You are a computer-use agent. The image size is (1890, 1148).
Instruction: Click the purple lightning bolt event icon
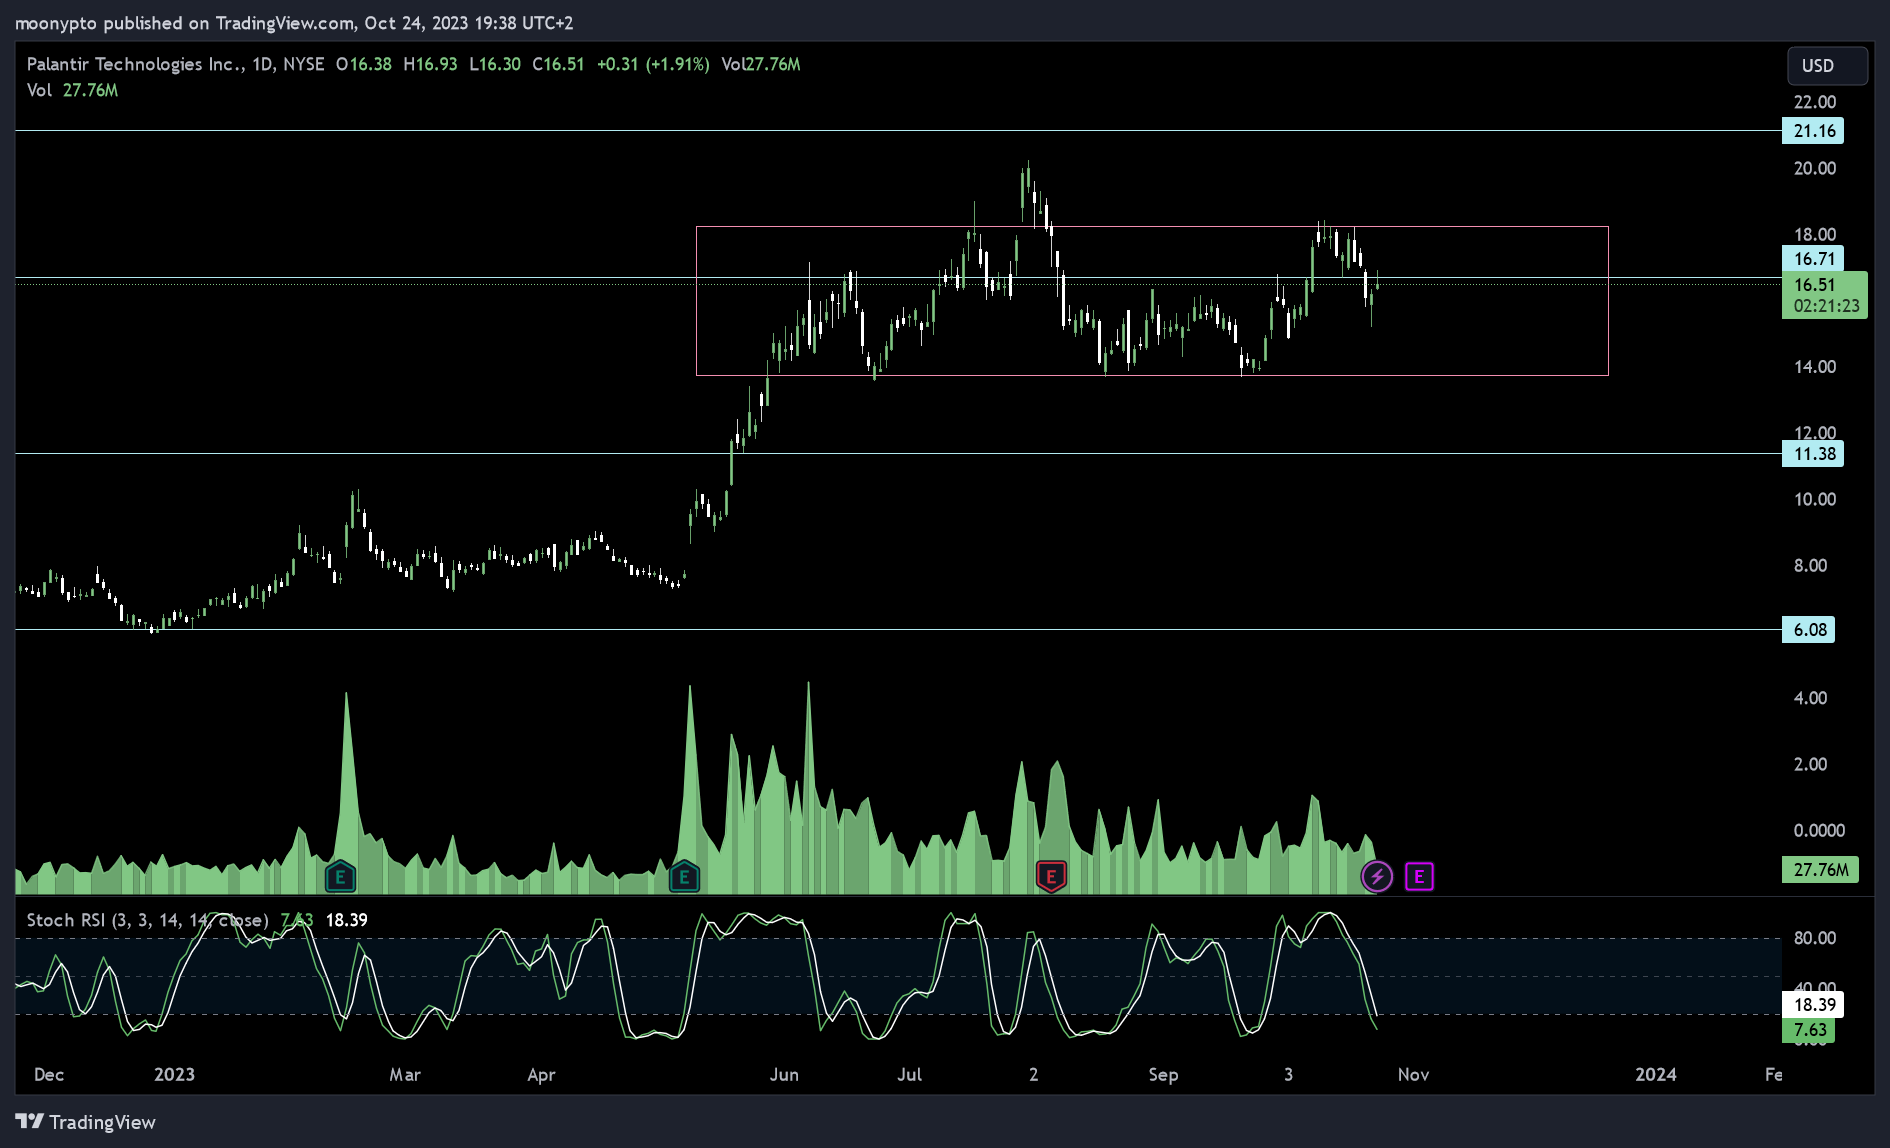pos(1377,877)
